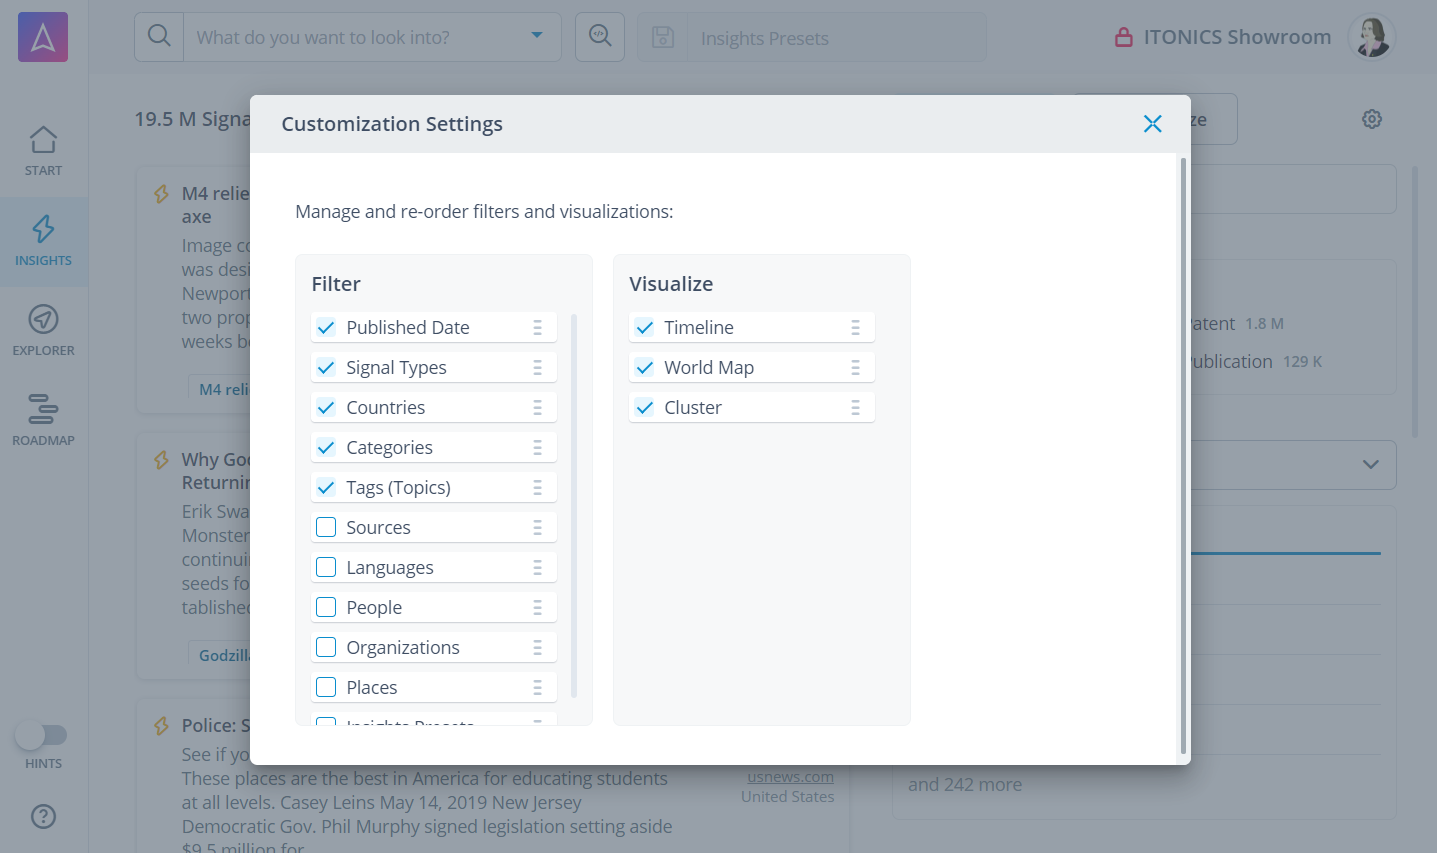
Task: Click the advanced search code icon
Action: click(600, 37)
